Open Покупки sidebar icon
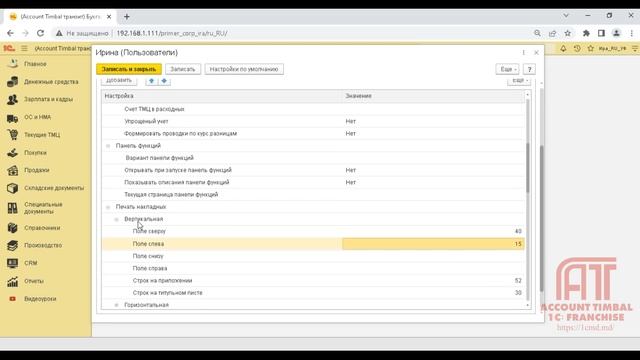 coord(13,153)
